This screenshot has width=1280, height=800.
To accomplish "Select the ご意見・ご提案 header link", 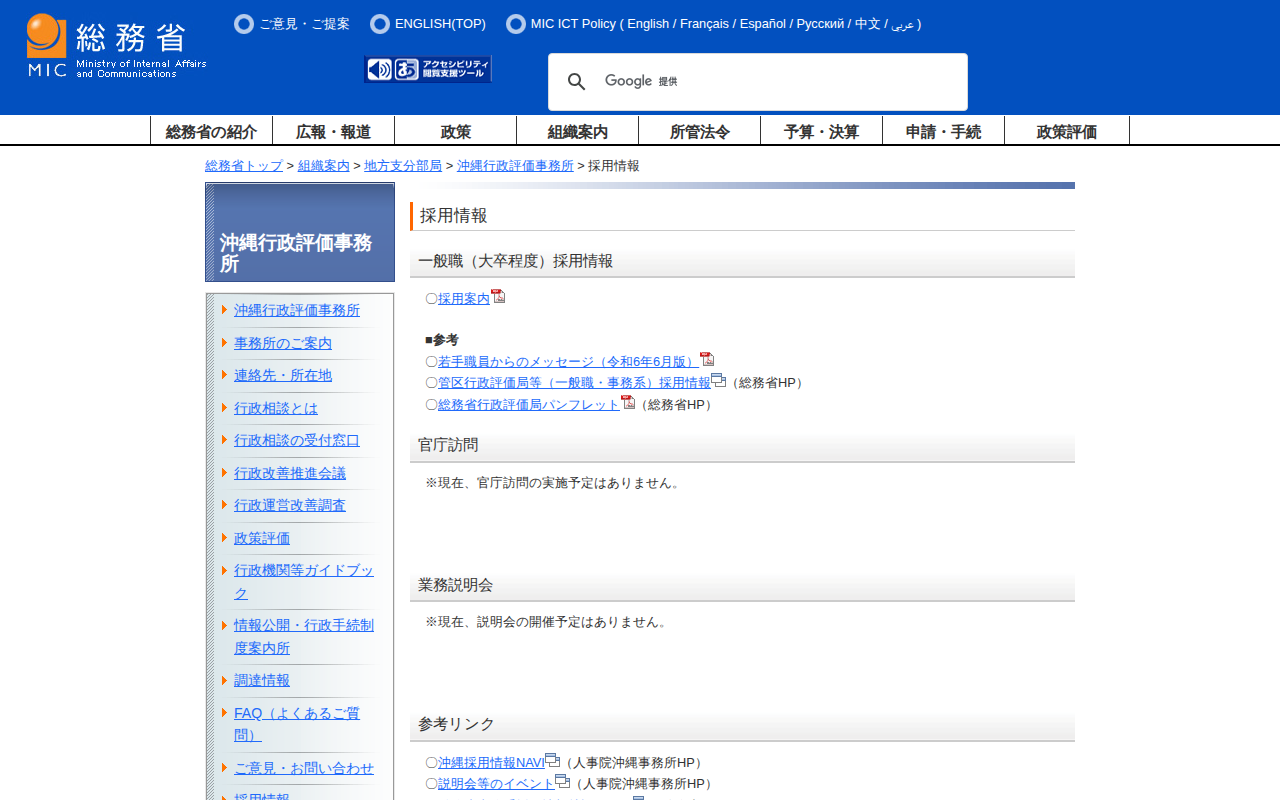I will tap(304, 24).
